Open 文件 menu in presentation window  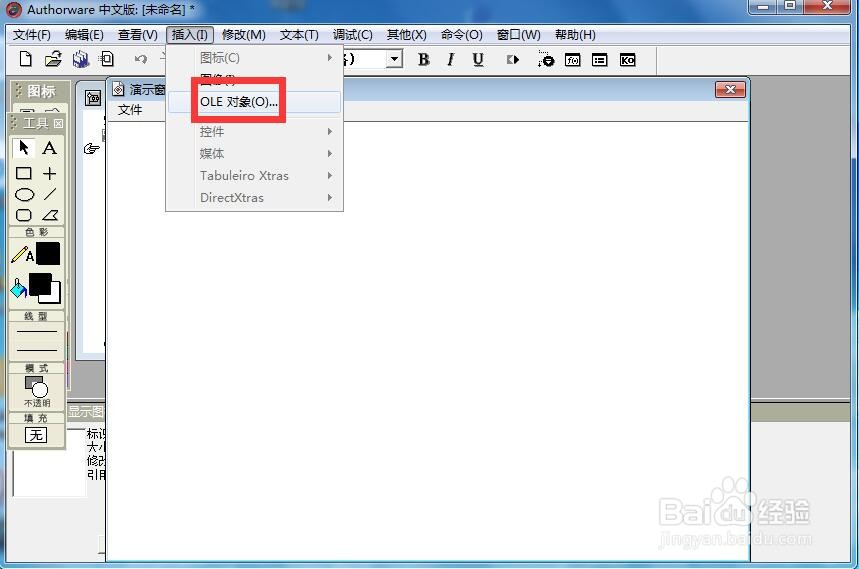point(130,110)
